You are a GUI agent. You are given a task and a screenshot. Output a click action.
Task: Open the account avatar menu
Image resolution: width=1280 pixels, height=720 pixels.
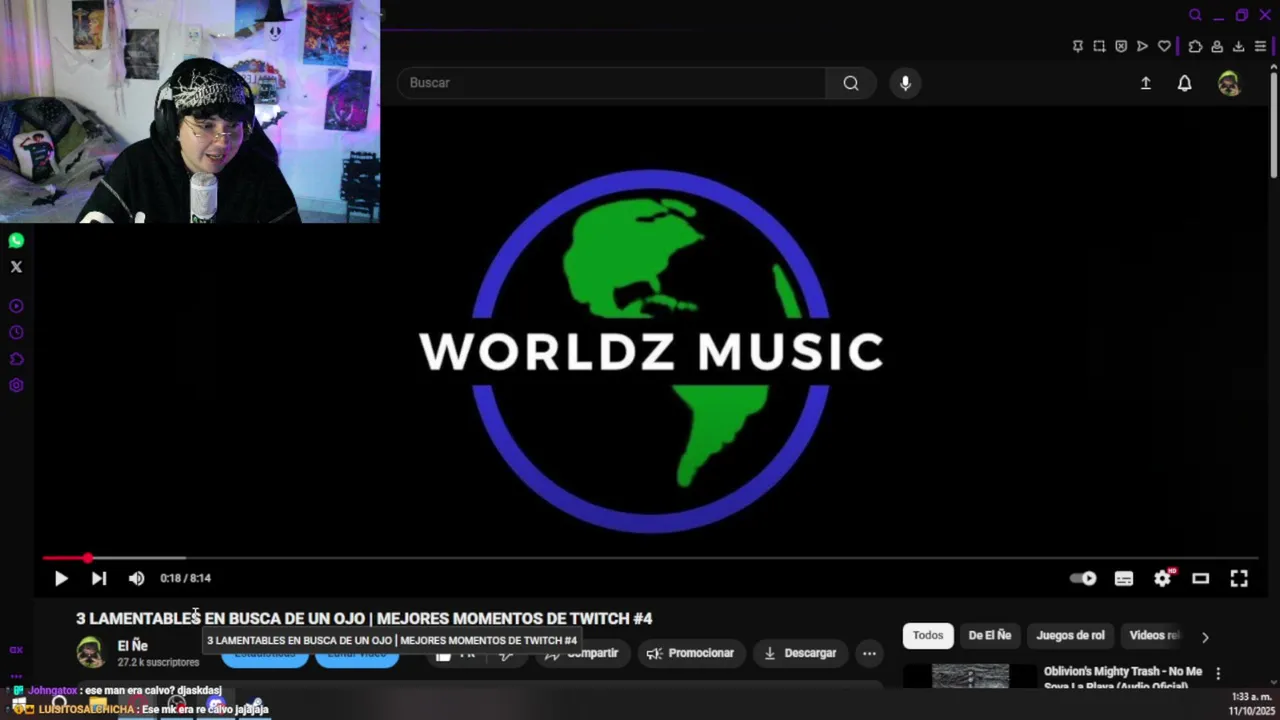coord(1229,83)
